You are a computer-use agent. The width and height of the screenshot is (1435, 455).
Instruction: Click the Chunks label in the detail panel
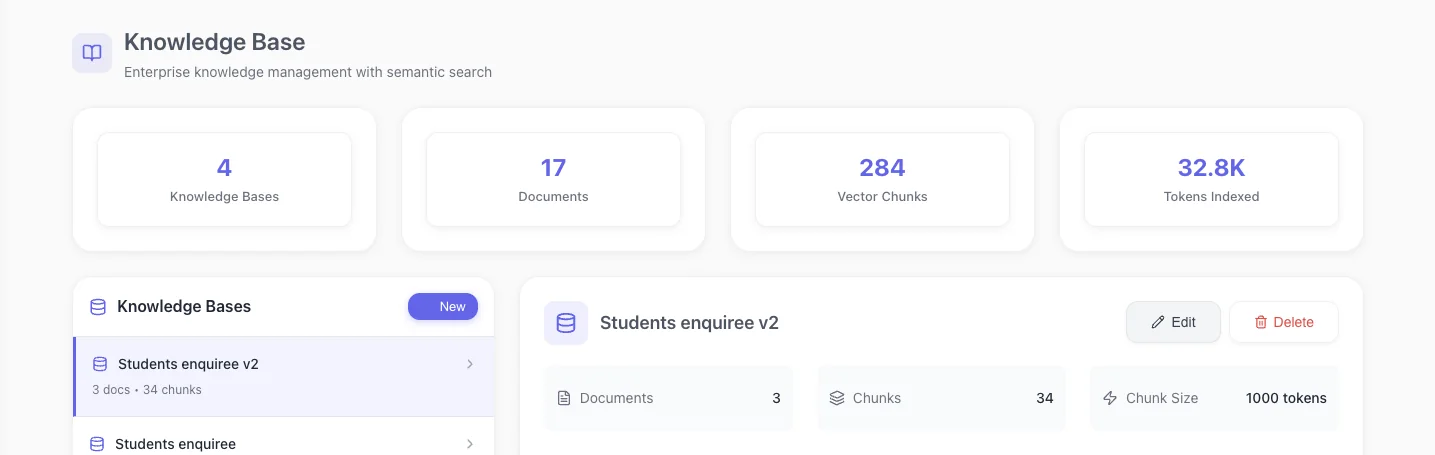coord(877,398)
